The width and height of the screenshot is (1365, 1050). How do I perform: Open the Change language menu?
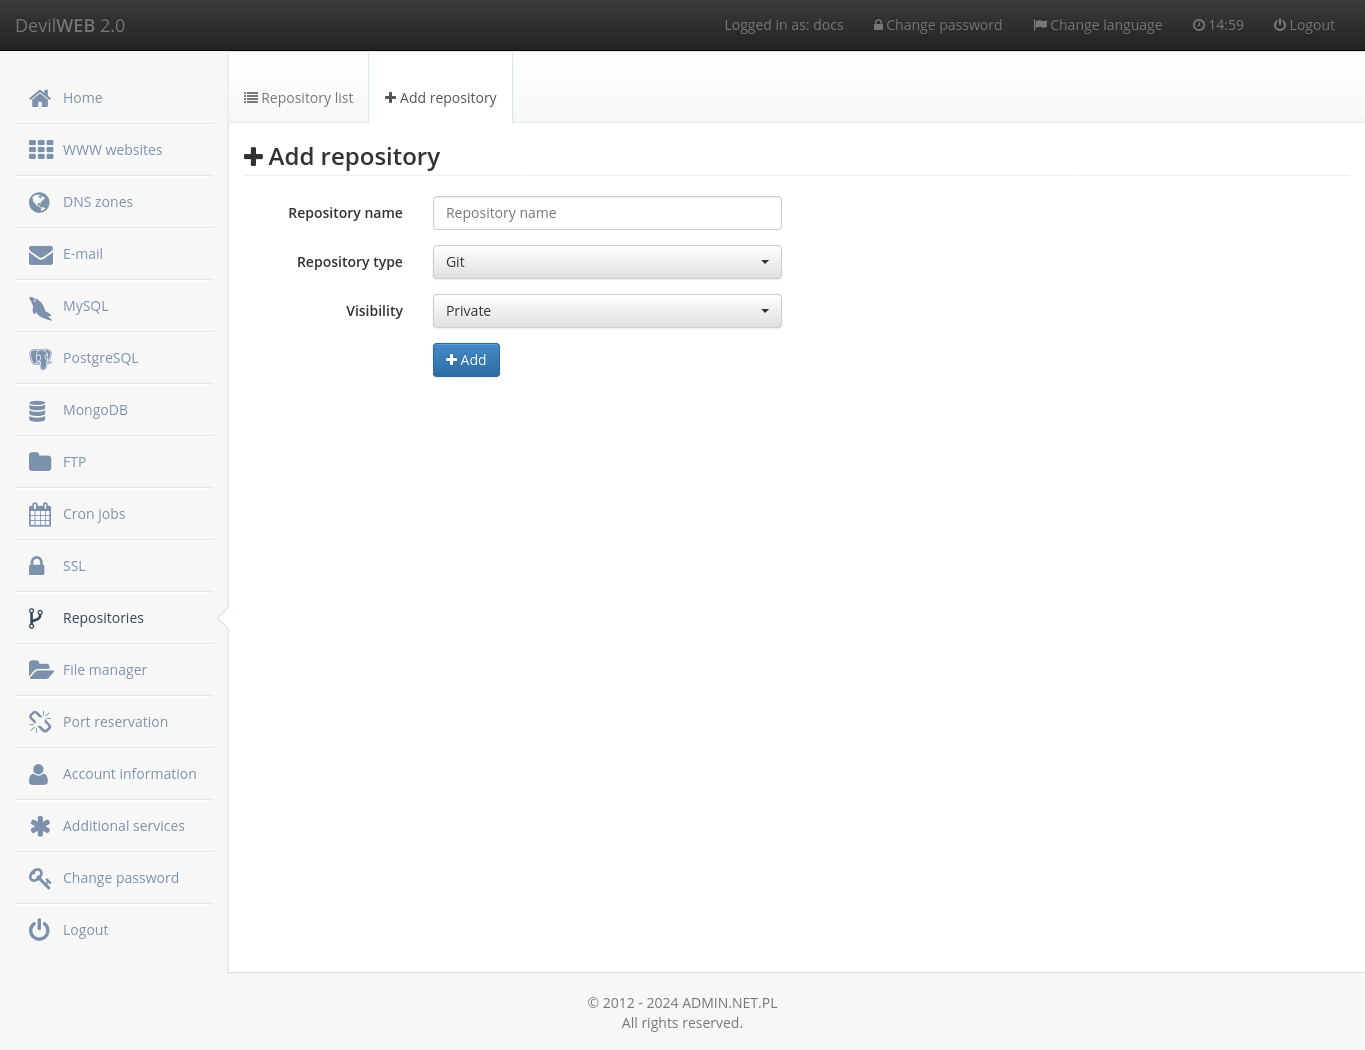(x=1097, y=24)
